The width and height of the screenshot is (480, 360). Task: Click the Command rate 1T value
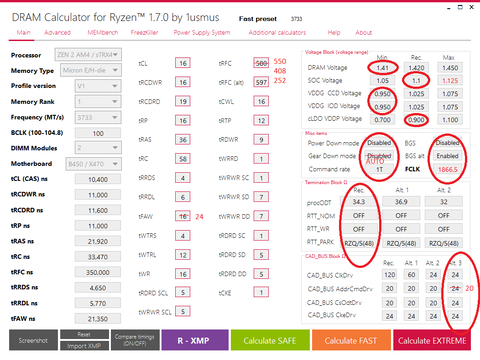(379, 169)
